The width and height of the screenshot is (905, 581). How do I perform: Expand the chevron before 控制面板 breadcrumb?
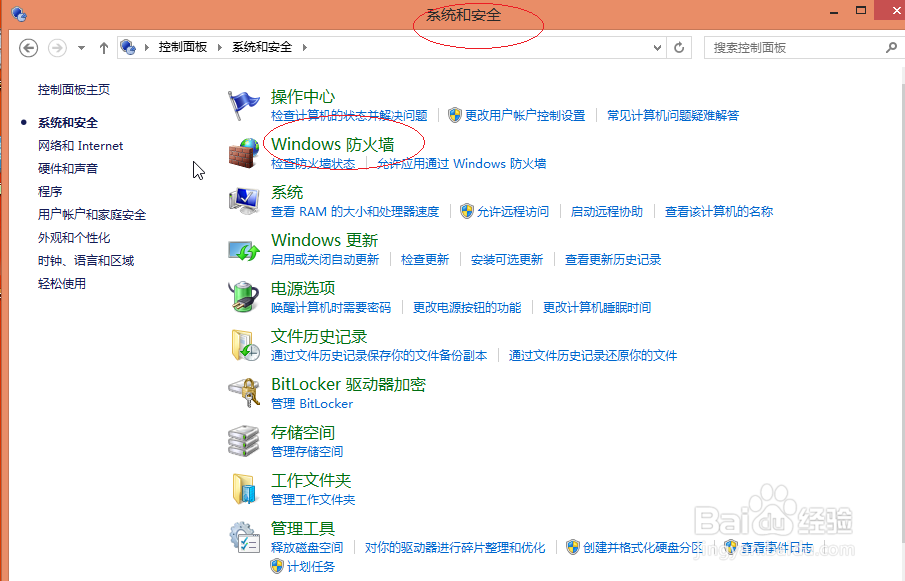[147, 47]
